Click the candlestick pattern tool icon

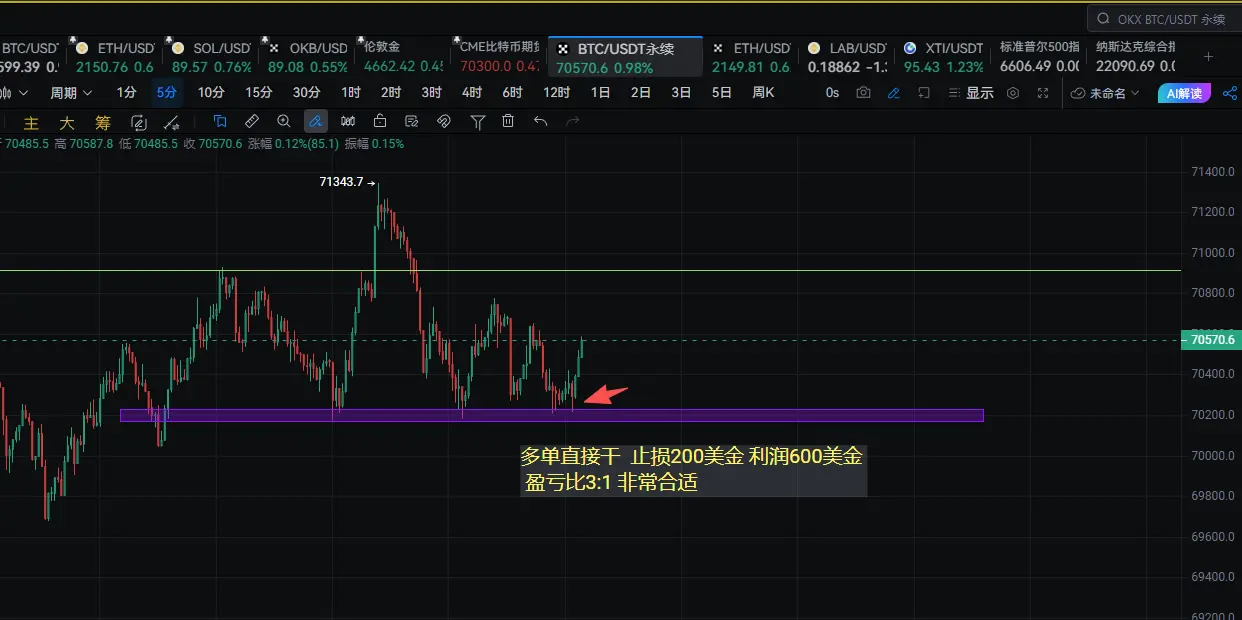(348, 121)
